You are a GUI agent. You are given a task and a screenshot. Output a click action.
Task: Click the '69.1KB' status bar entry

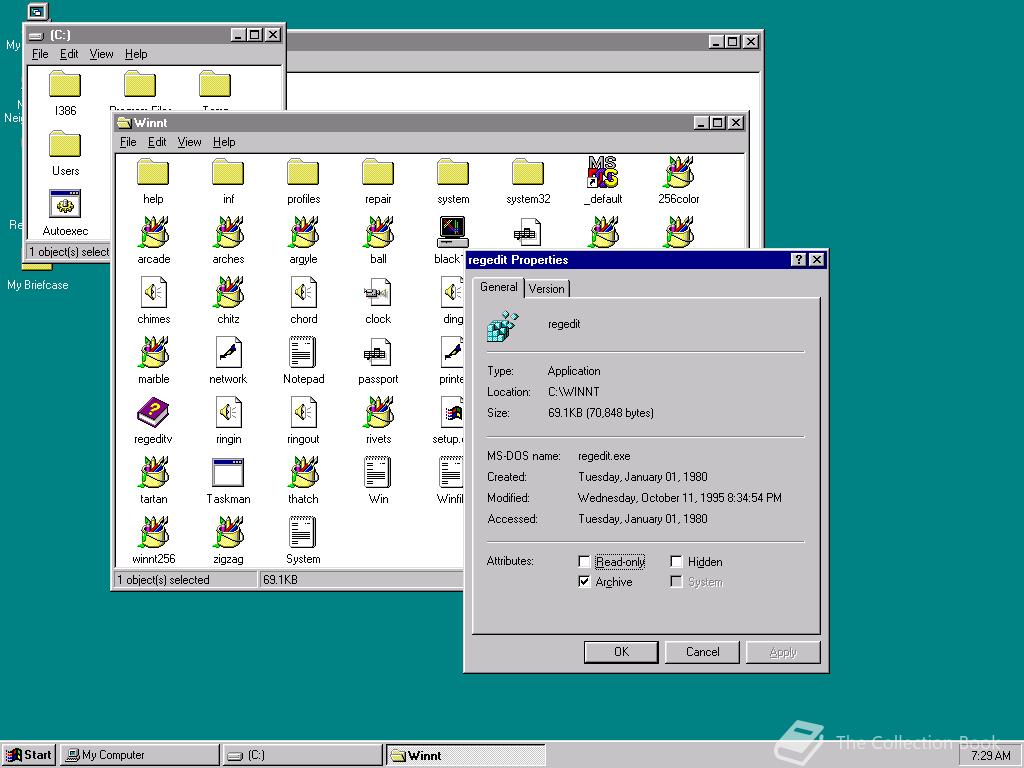[x=280, y=579]
